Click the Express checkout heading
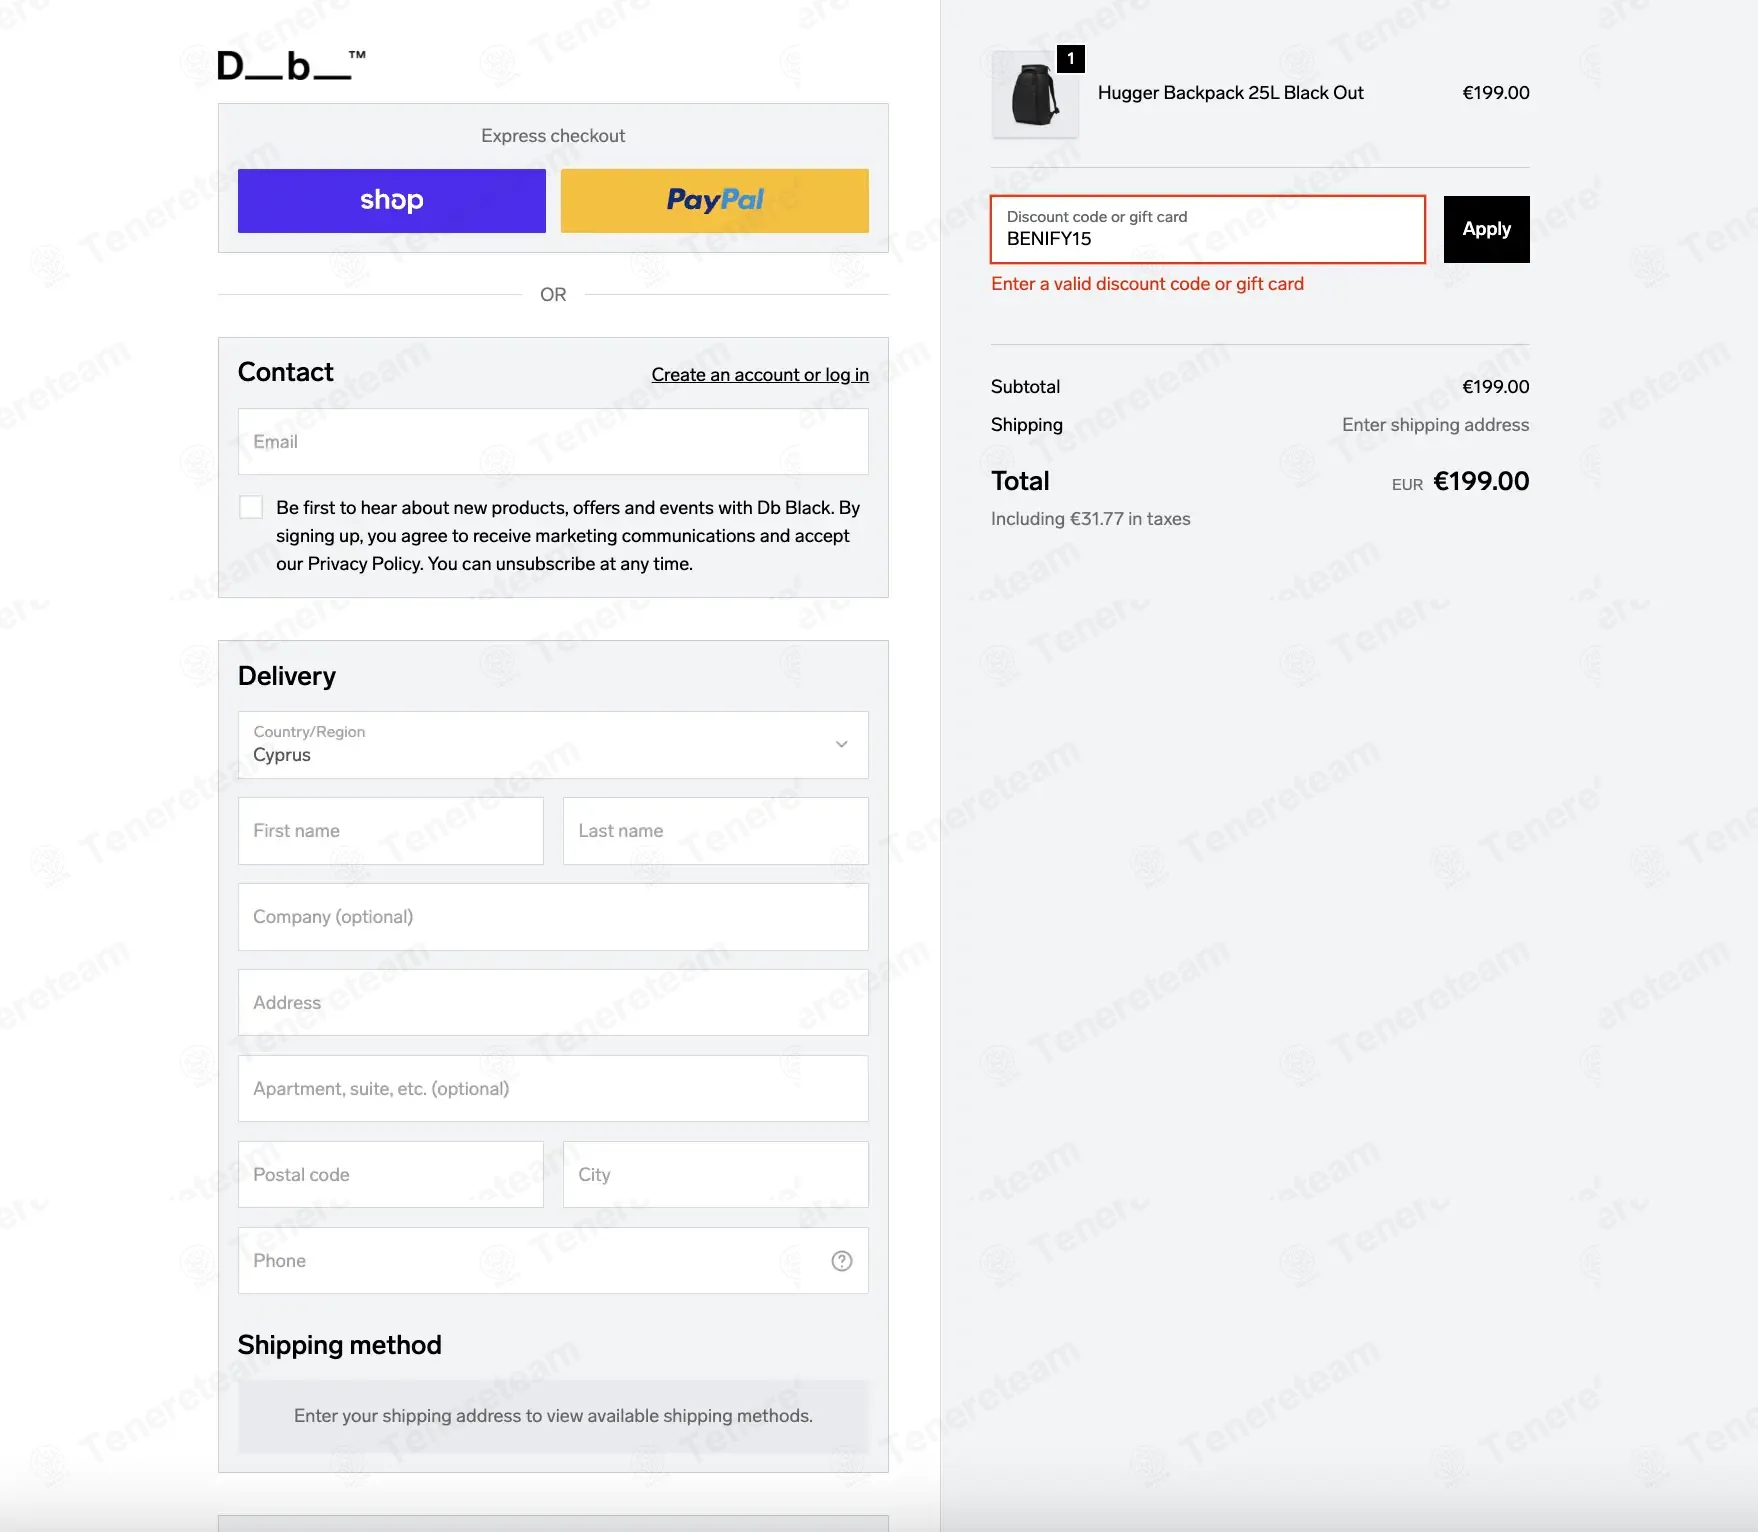Image resolution: width=1758 pixels, height=1532 pixels. point(553,136)
